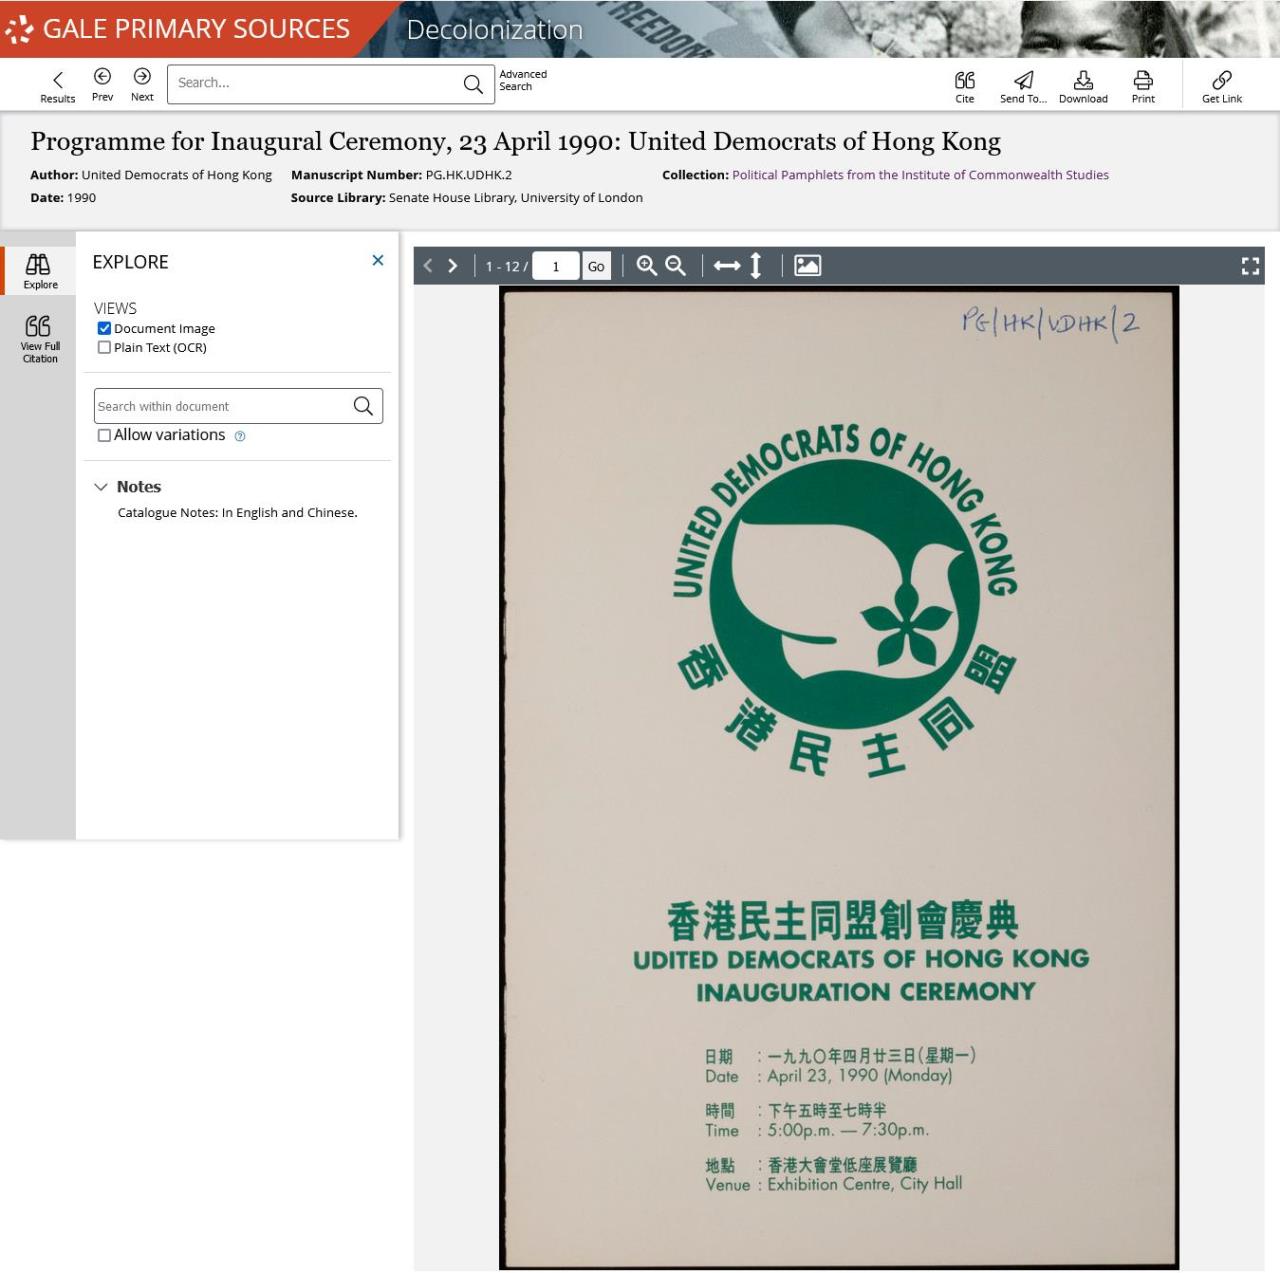Uncheck Document Image view
The width and height of the screenshot is (1280, 1273).
[104, 328]
